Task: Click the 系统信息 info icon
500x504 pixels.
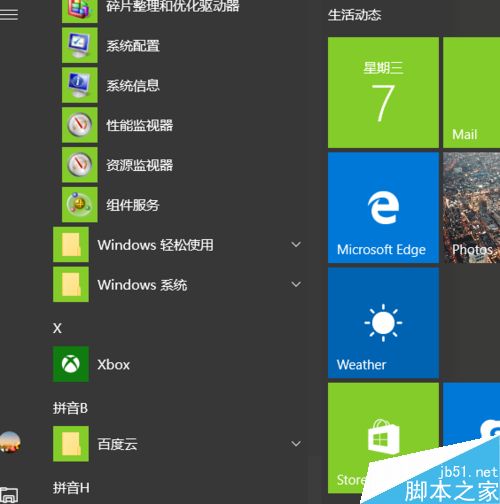Action: (x=80, y=85)
